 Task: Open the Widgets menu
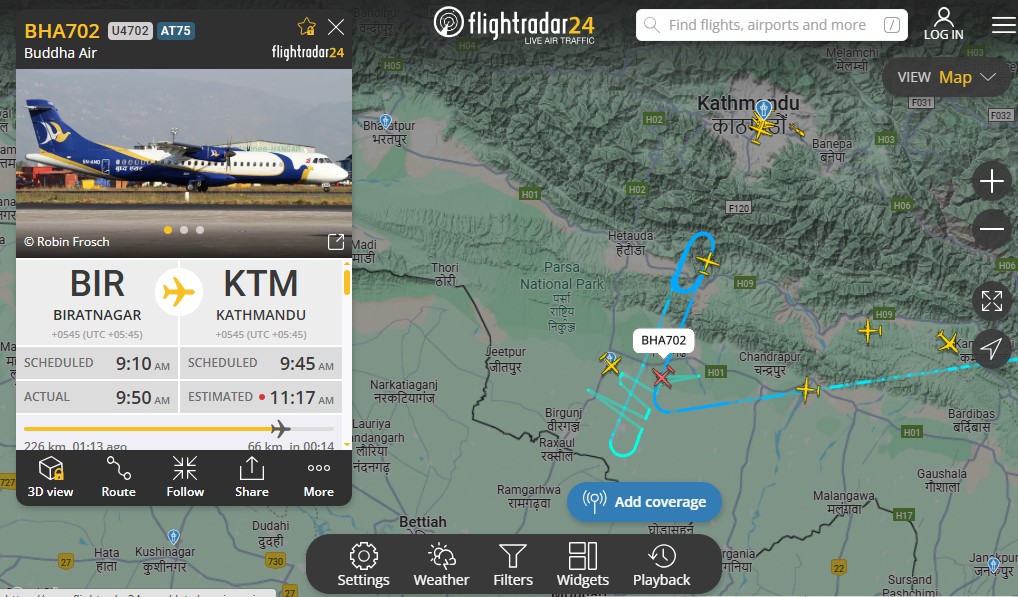583,565
